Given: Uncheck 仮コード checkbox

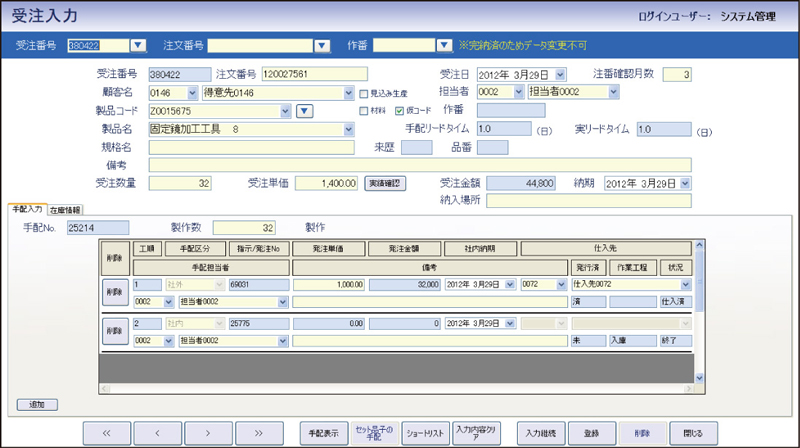Looking at the screenshot, I should tap(399, 111).
